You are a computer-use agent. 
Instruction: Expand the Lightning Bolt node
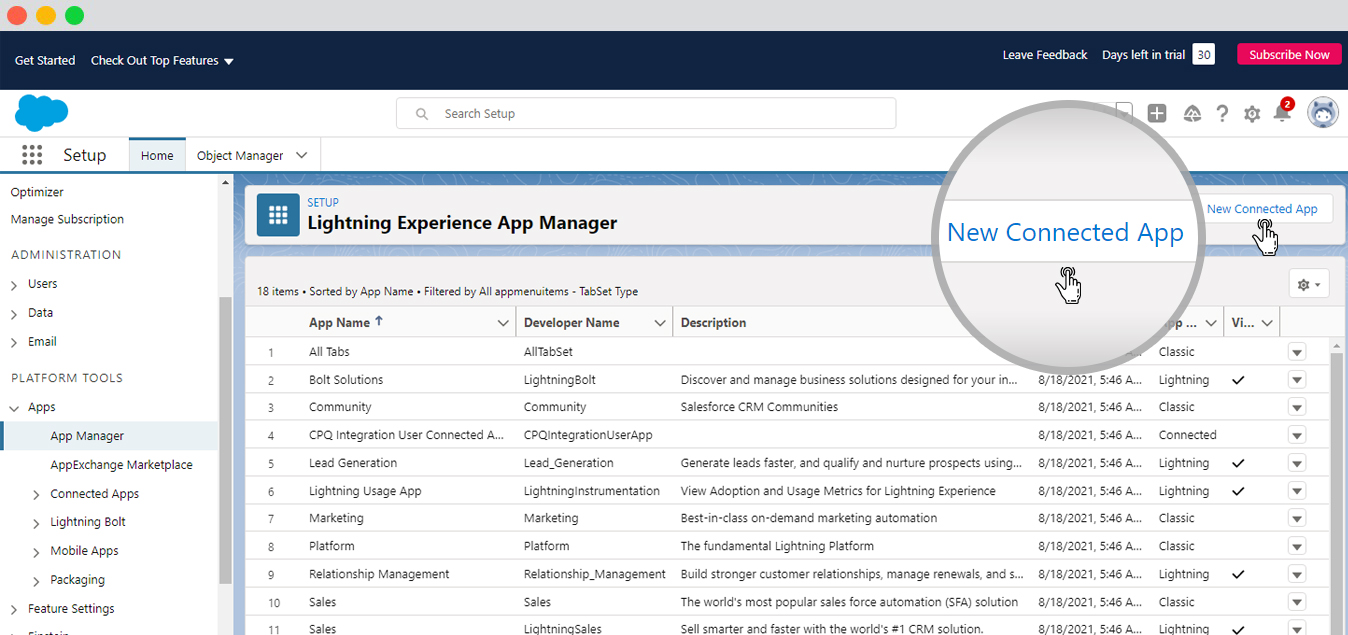tap(36, 523)
